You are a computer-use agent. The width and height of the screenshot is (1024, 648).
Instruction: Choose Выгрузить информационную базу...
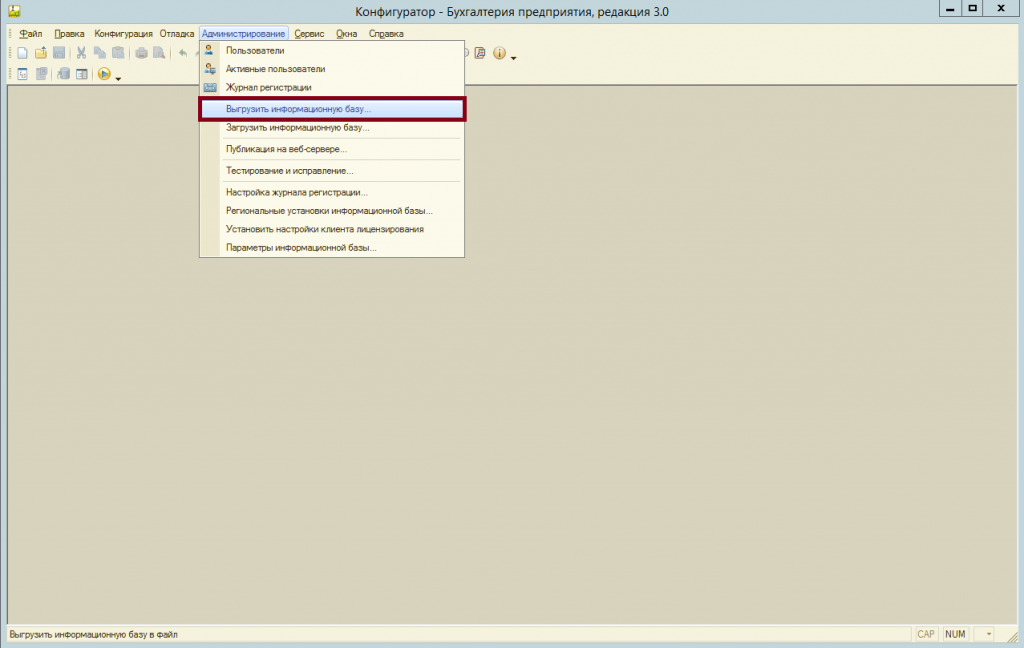[x=332, y=109]
